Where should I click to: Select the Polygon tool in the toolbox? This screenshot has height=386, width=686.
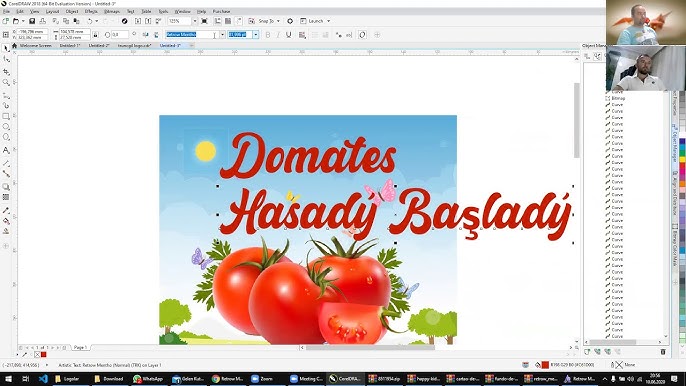pos(6,137)
